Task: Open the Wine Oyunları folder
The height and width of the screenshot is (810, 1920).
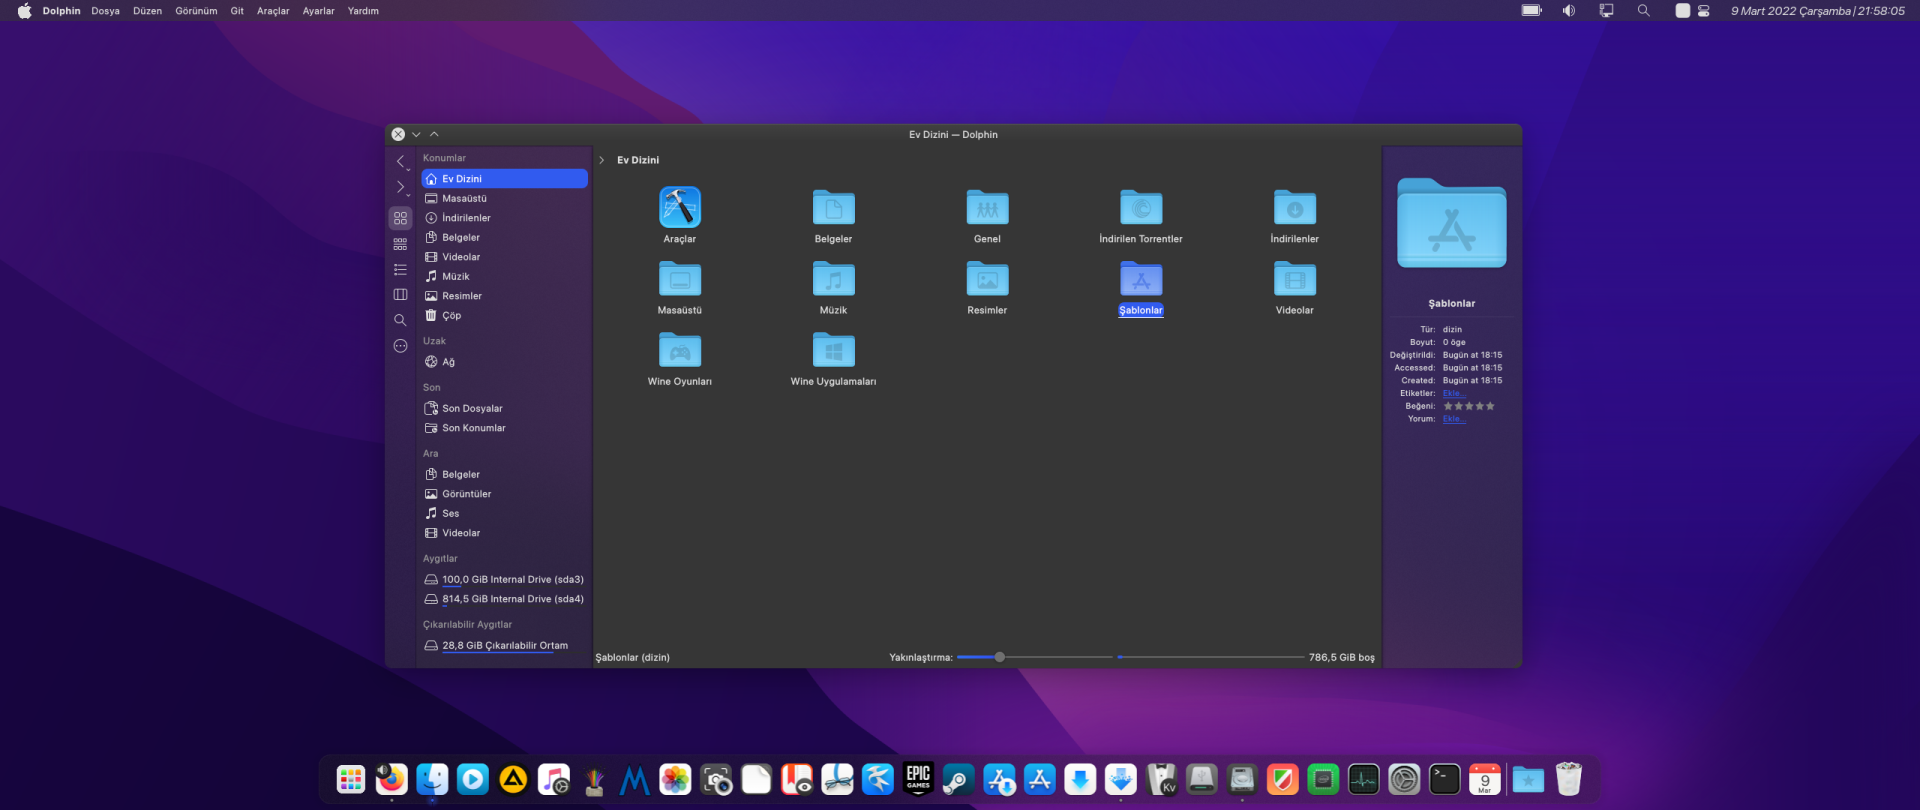Action: (x=680, y=352)
